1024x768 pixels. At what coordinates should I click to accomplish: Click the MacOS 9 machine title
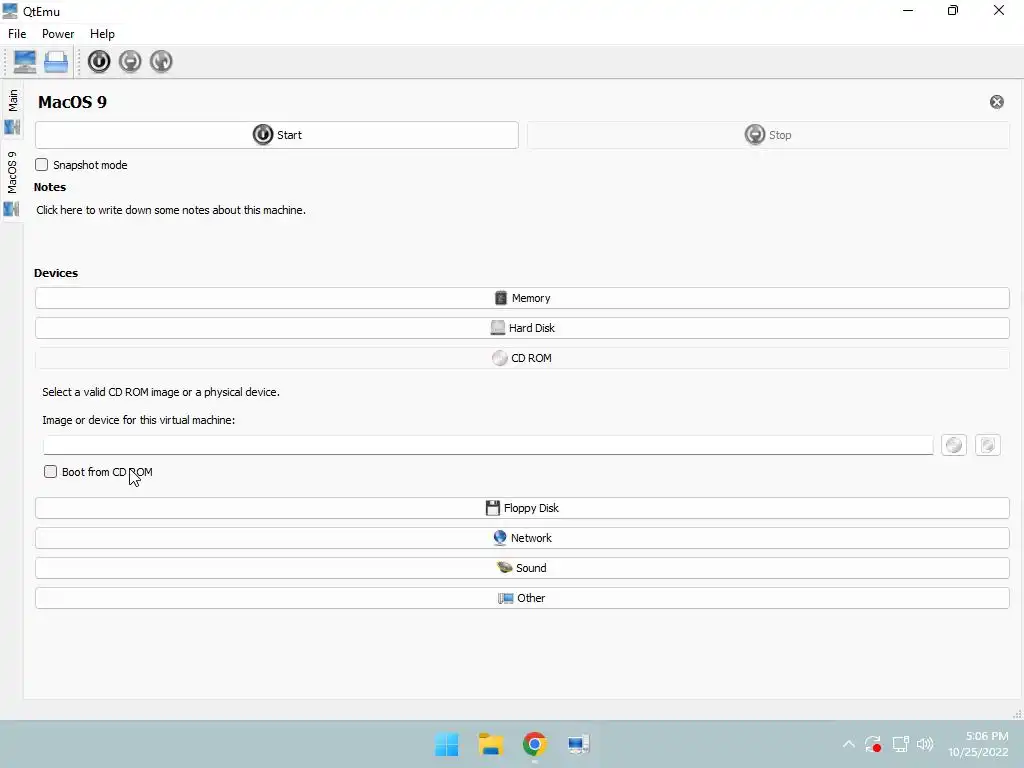[x=72, y=103]
